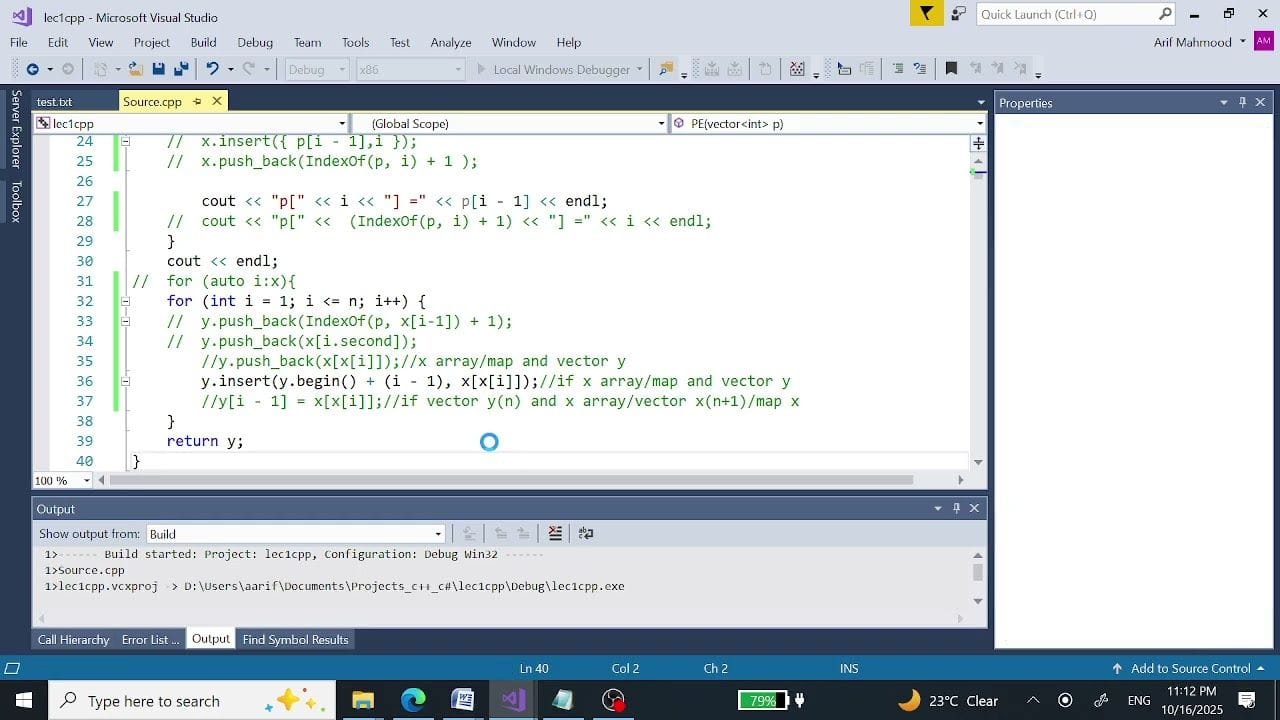Click the Windows Start button
This screenshot has height=720, width=1280.
point(23,700)
